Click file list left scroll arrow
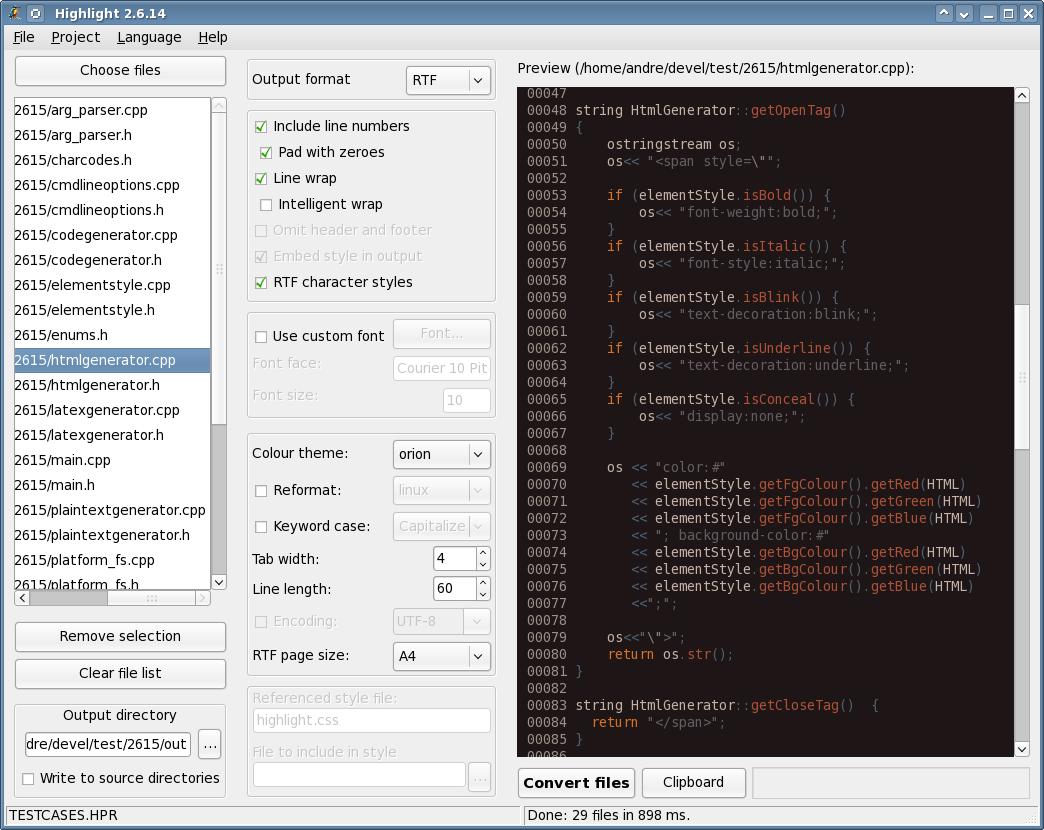 [23, 598]
